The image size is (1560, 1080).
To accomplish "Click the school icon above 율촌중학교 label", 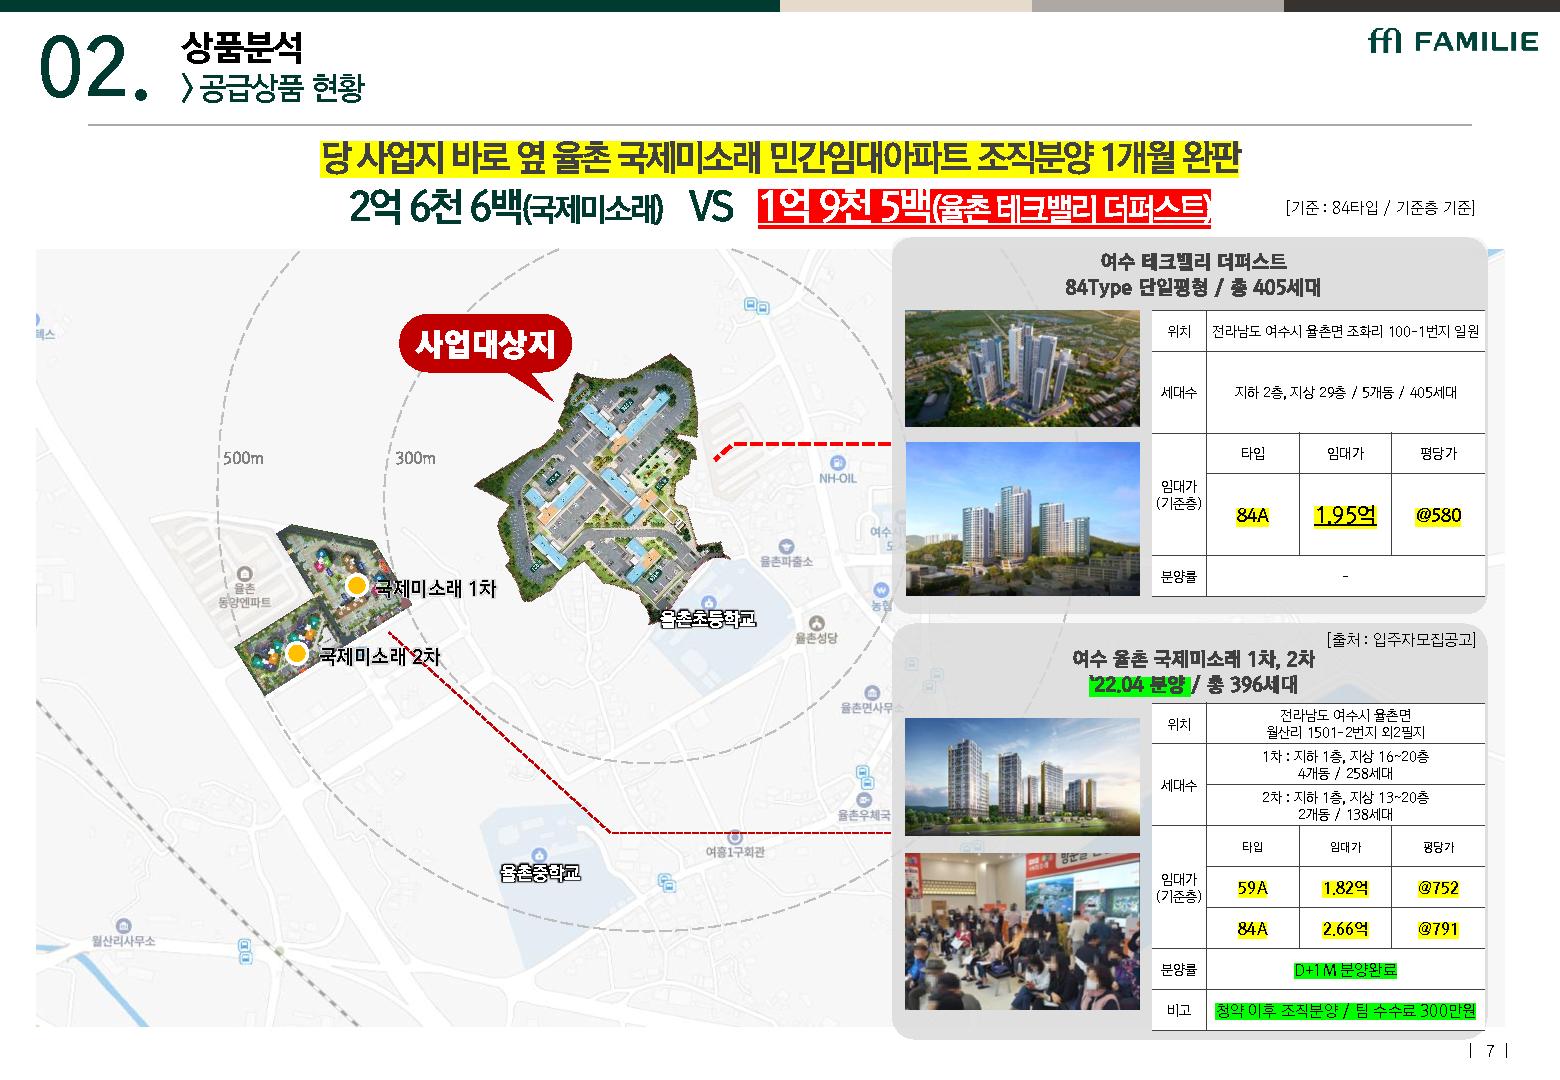I will click(540, 855).
